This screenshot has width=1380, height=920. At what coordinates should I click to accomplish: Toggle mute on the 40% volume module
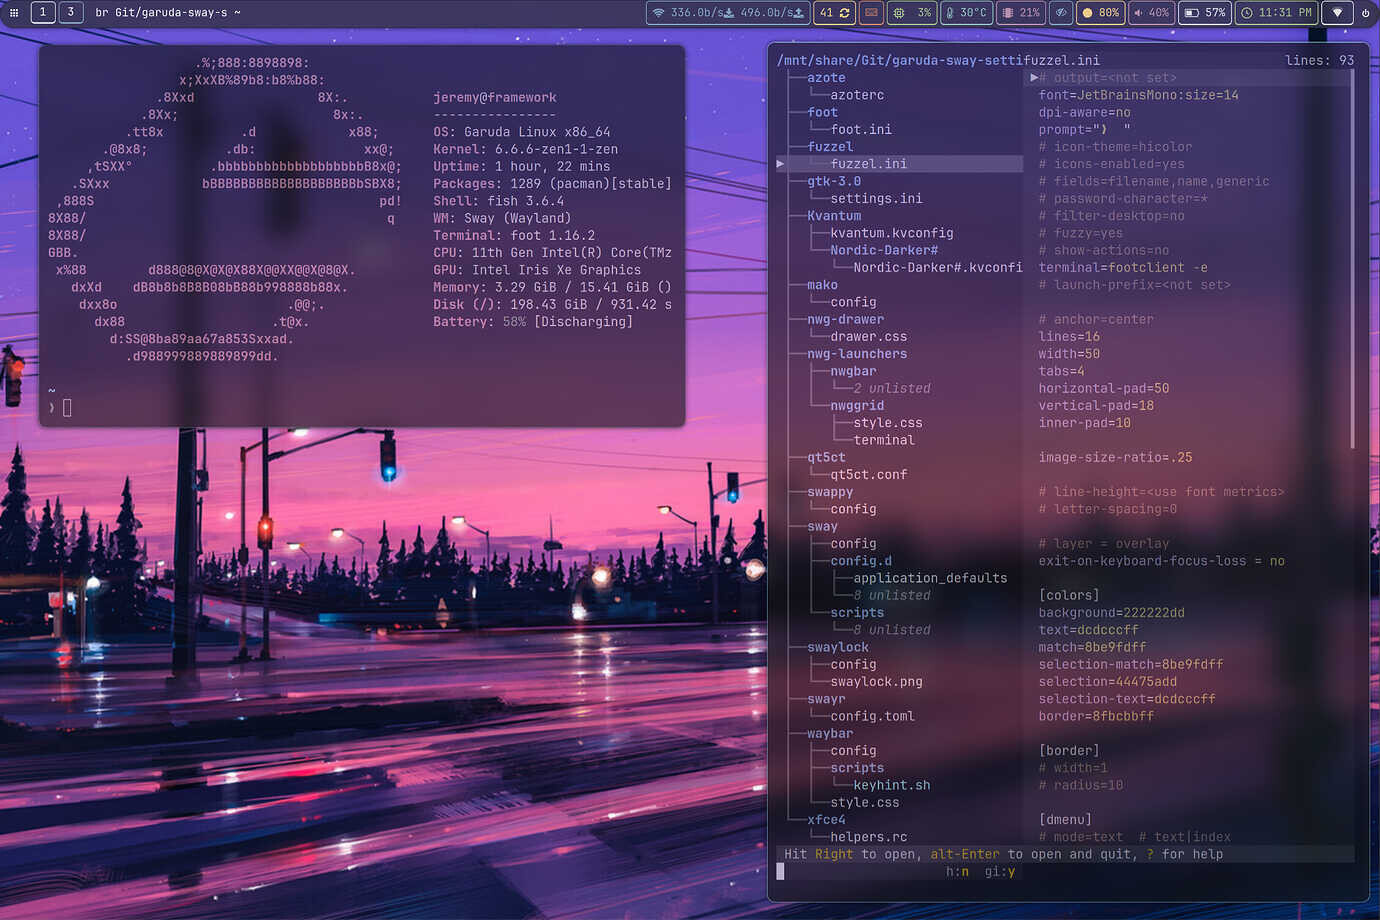click(x=1150, y=13)
